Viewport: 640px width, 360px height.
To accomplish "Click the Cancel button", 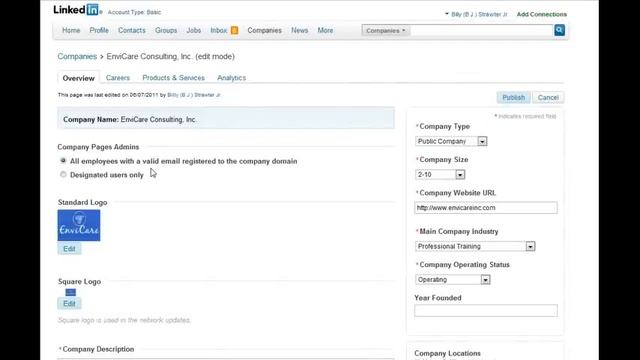I will click(548, 98).
